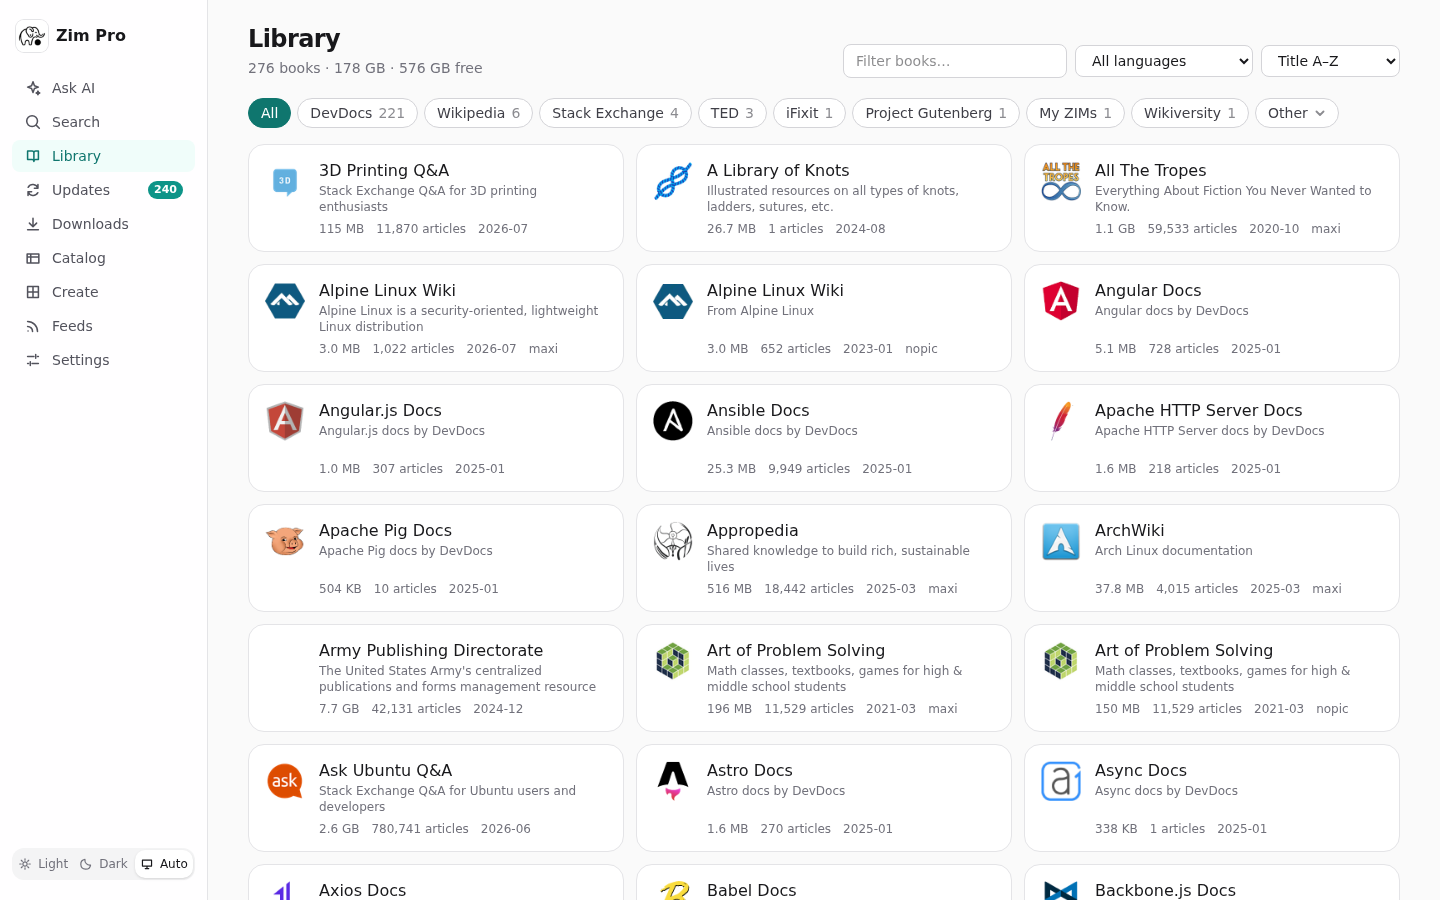1440x900 pixels.
Task: Open the Ask AI sparkle icon
Action: [x=33, y=88]
